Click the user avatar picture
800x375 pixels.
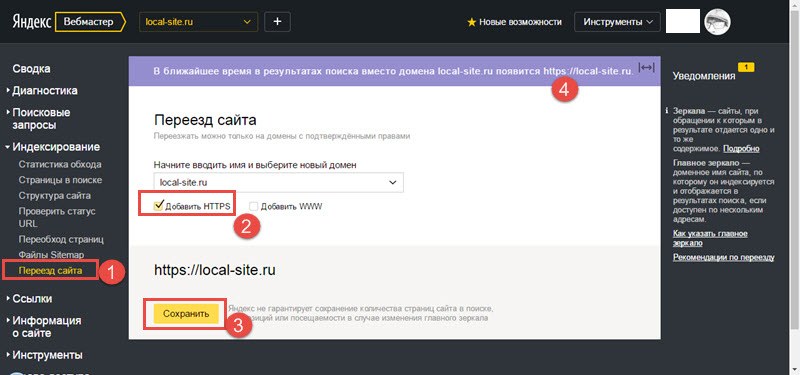tap(717, 22)
